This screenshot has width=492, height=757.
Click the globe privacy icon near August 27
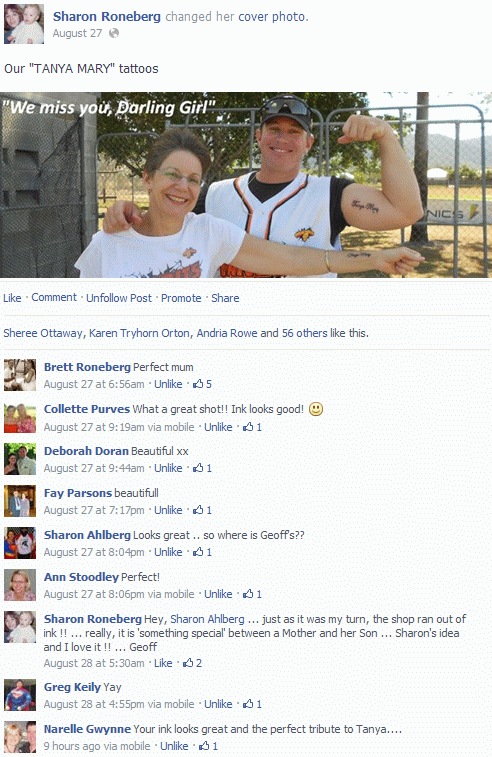pos(114,33)
